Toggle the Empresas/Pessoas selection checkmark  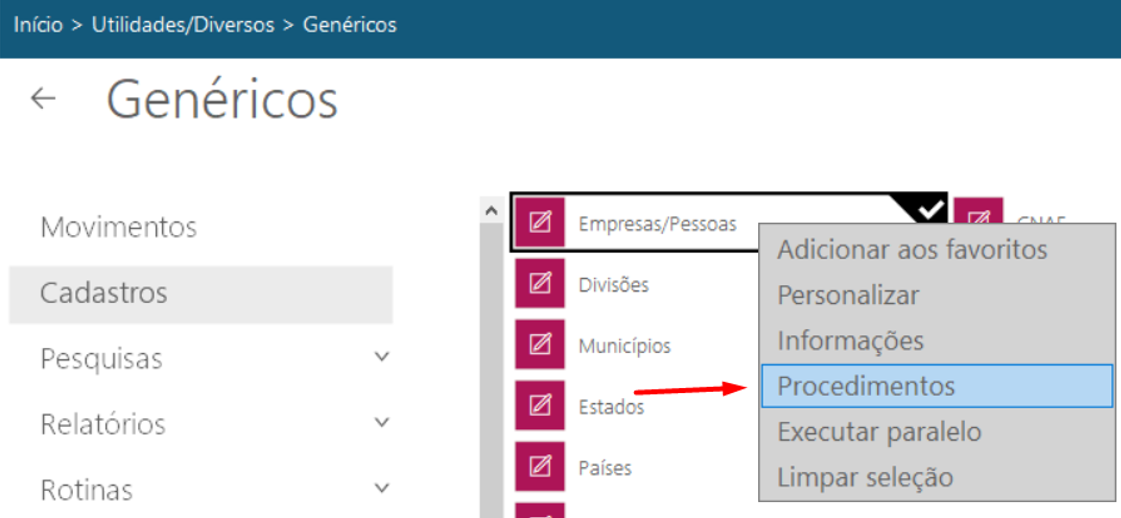click(930, 208)
